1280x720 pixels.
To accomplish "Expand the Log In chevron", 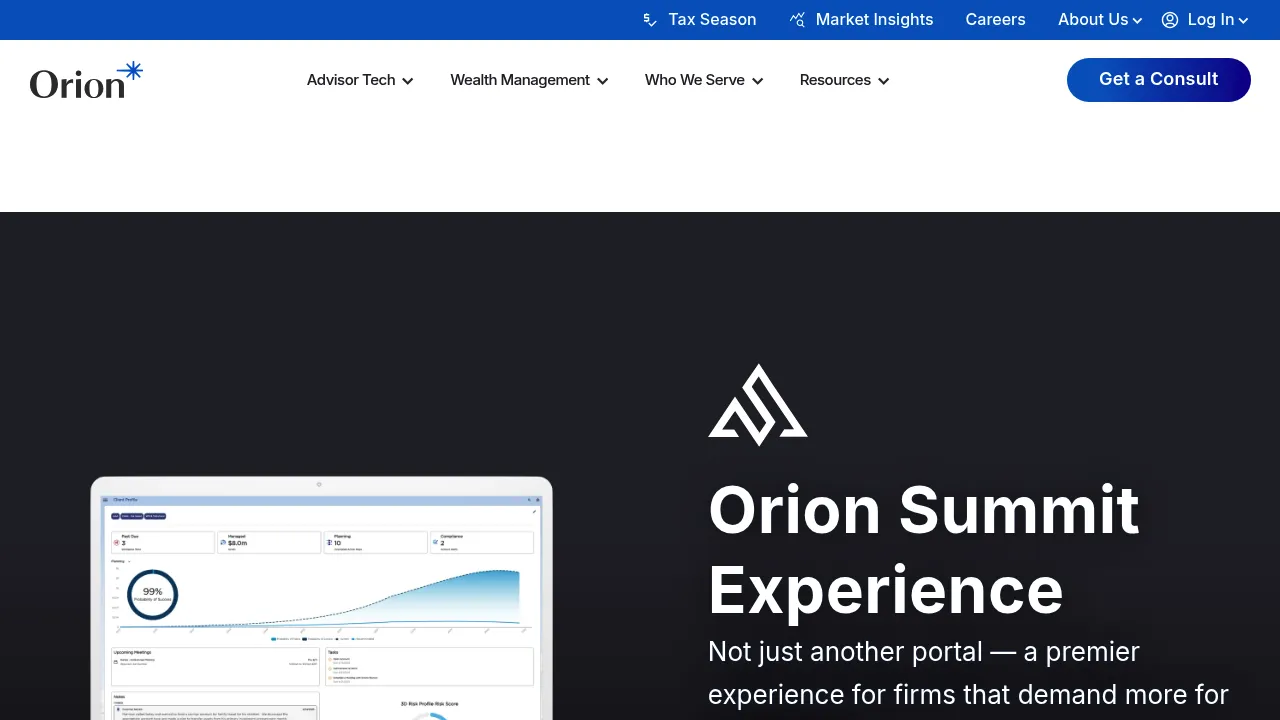I will coord(1243,21).
